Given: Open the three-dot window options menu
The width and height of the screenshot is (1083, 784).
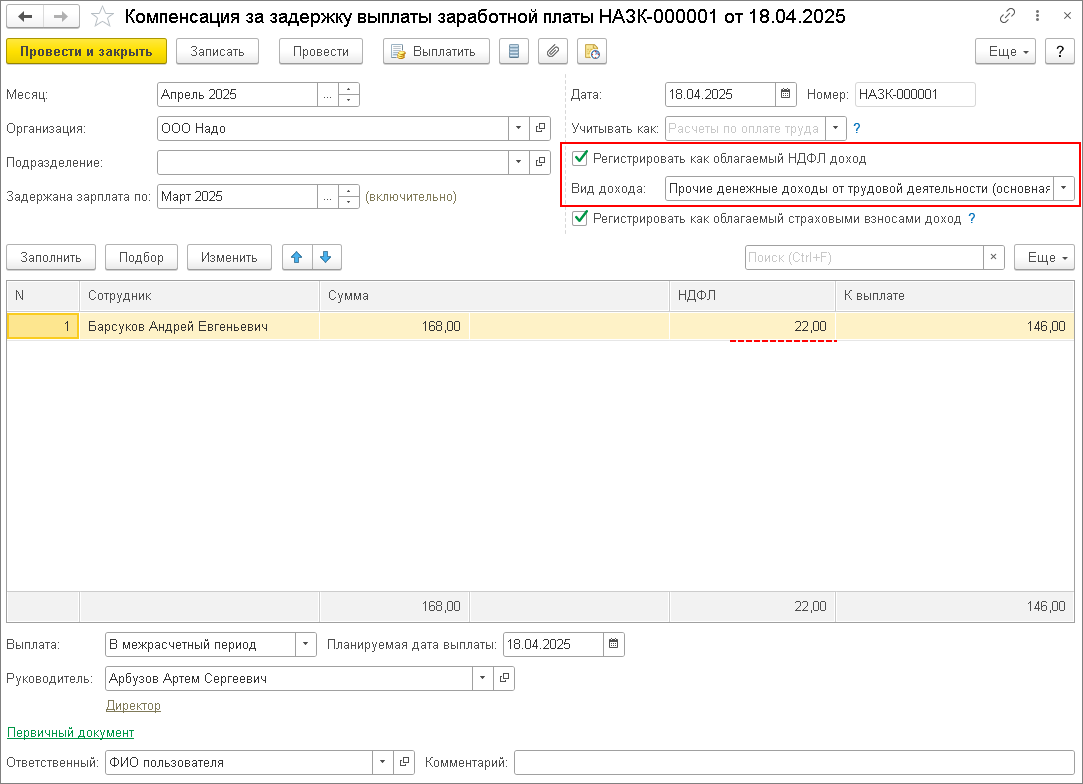Looking at the screenshot, I should pos(1037,15).
